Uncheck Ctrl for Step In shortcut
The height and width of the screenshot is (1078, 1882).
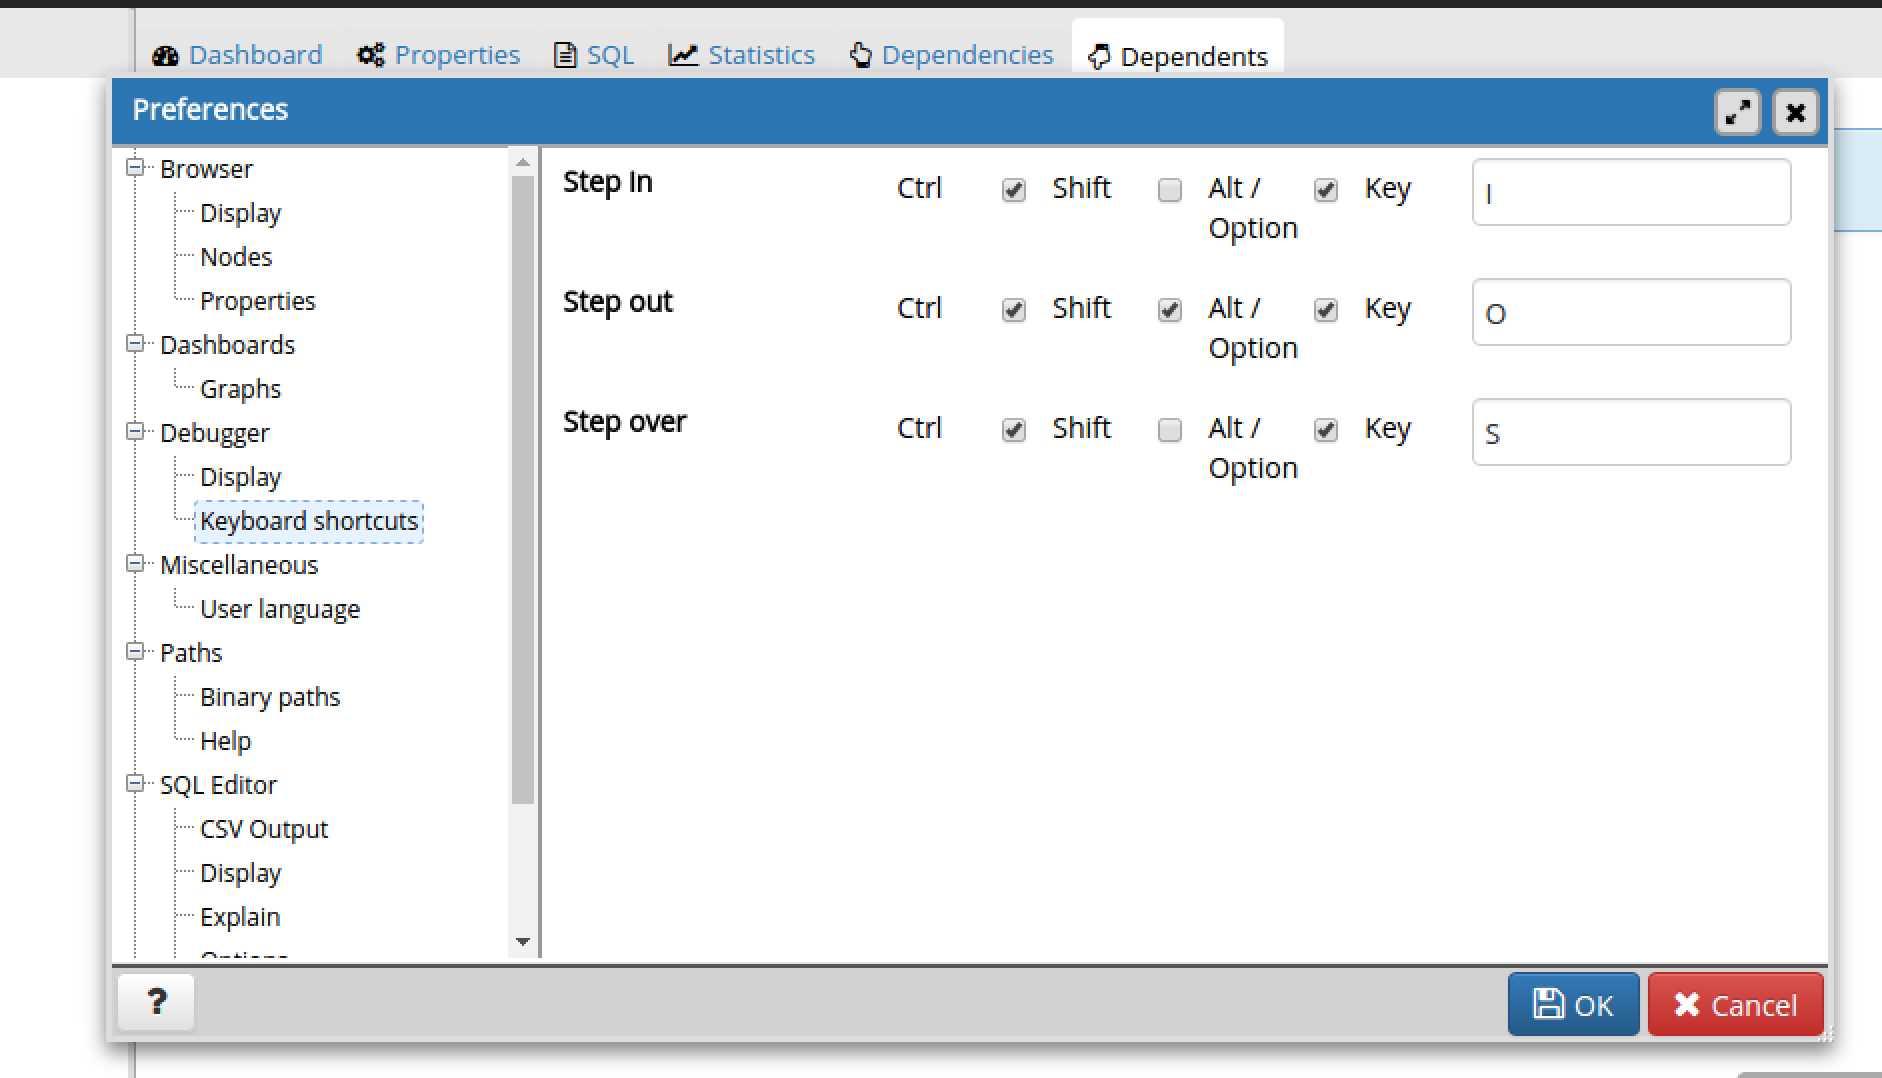[x=1013, y=189]
